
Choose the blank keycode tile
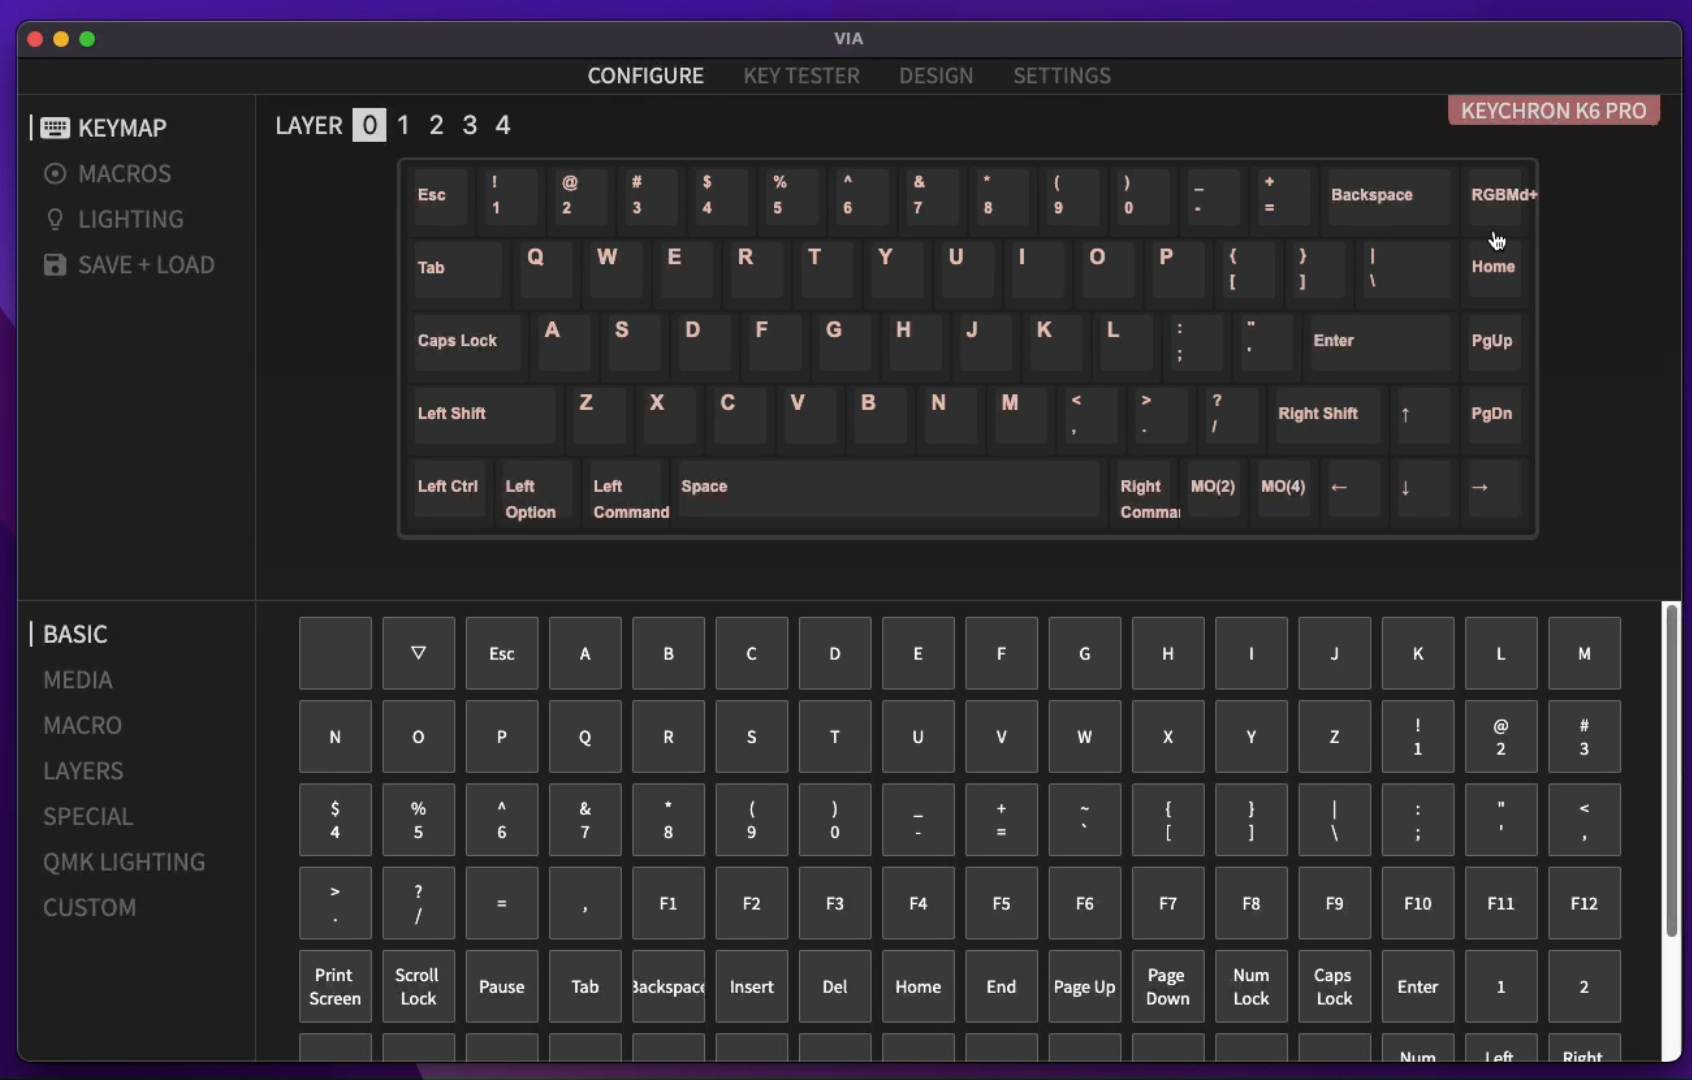coord(335,653)
